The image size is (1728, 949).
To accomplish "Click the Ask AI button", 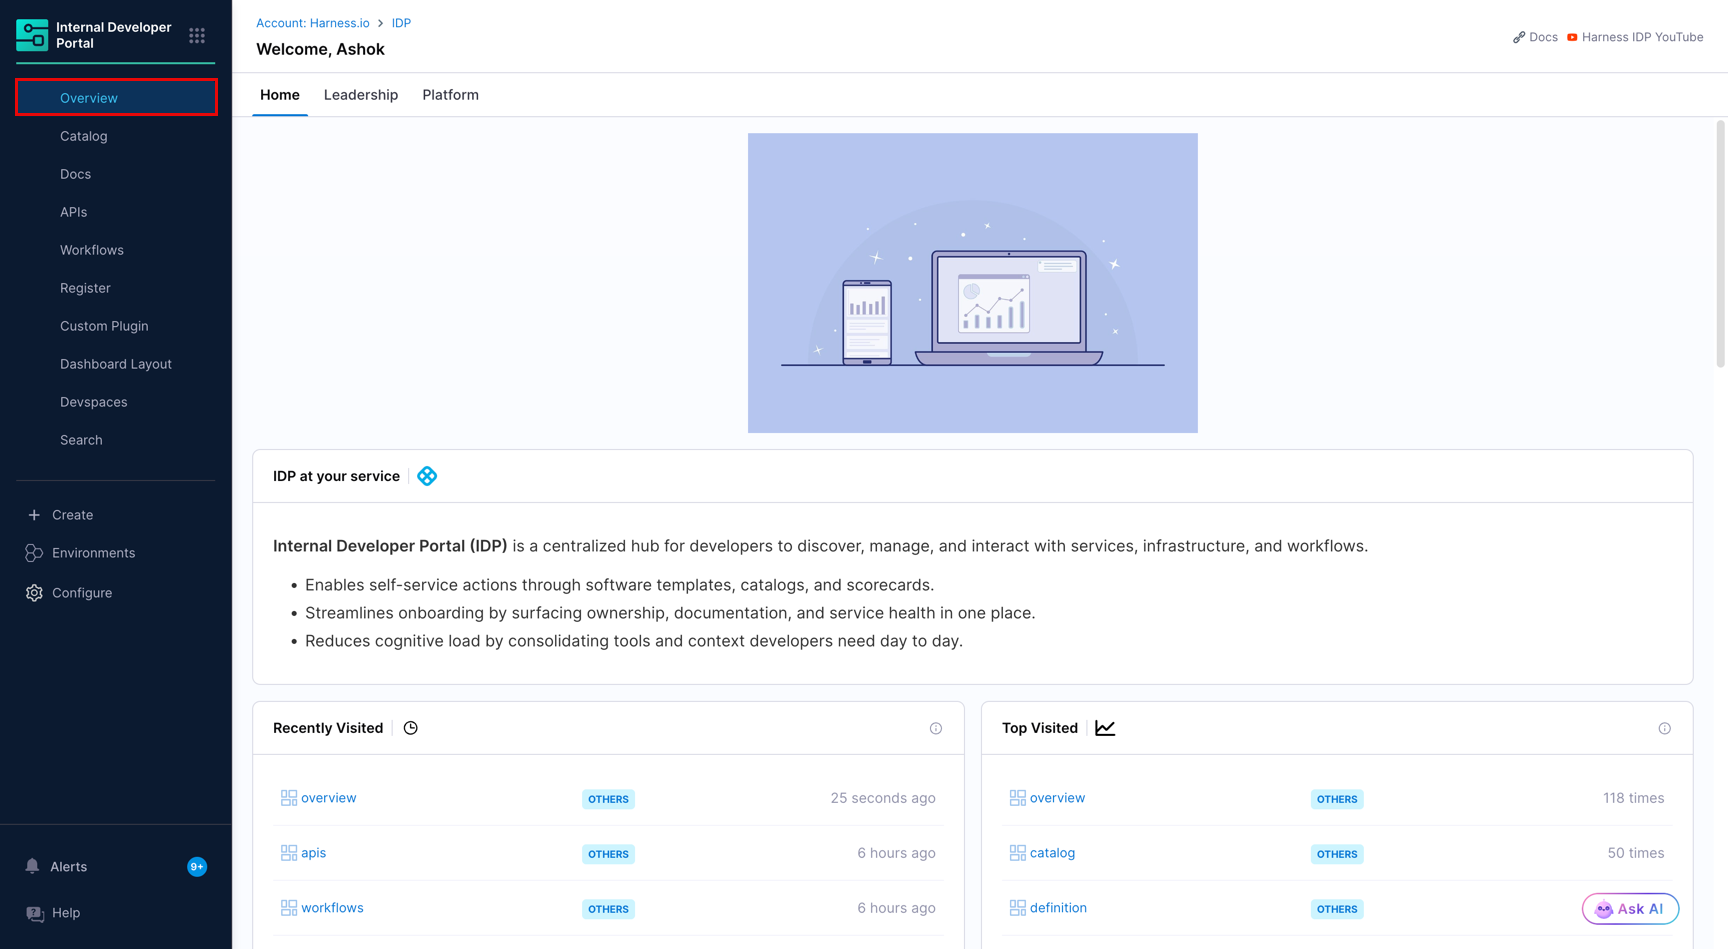I will (x=1630, y=909).
